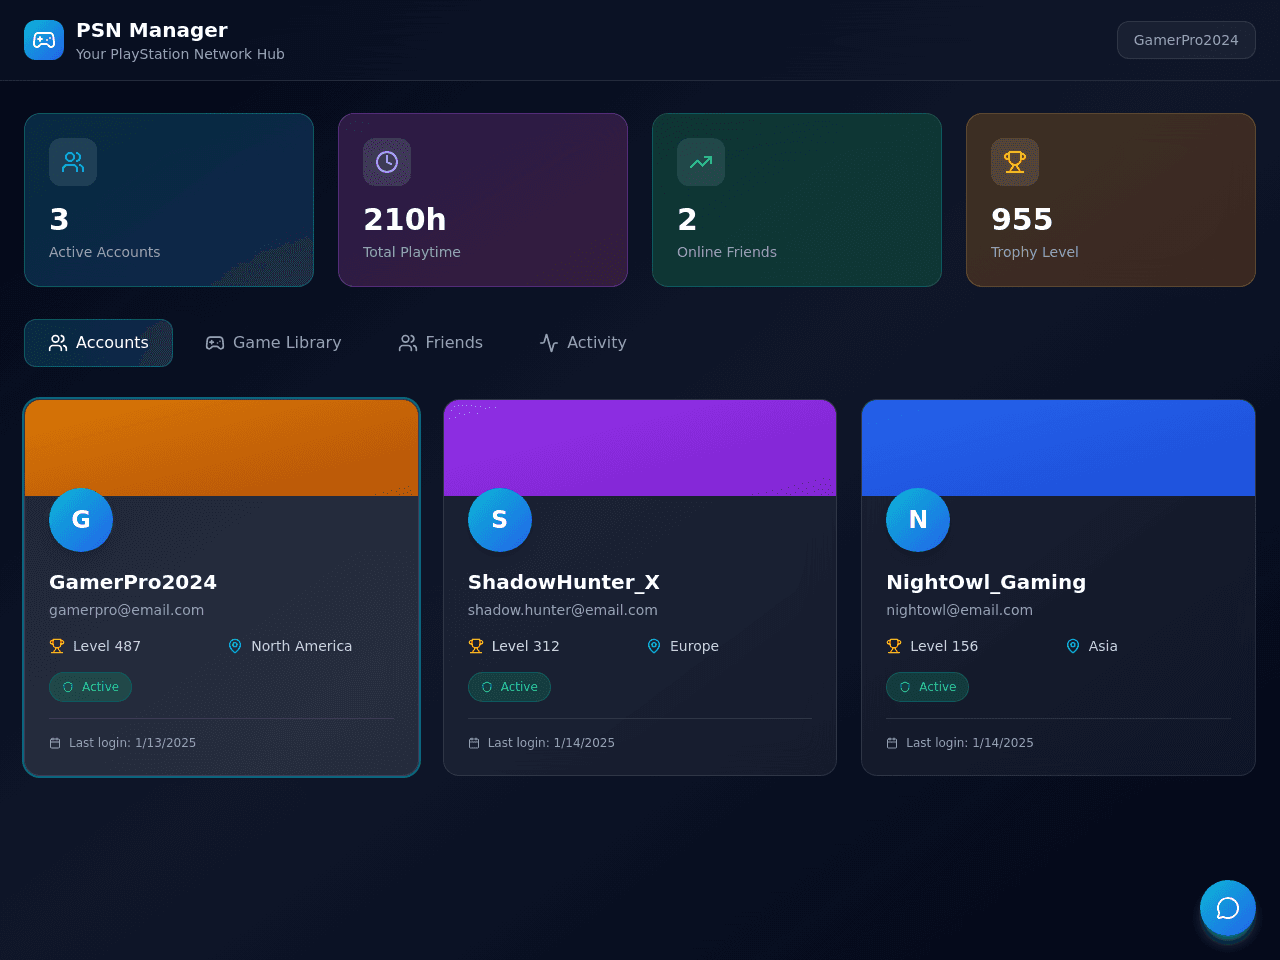Click the location pin next to Europe
1280x960 pixels.
(654, 646)
